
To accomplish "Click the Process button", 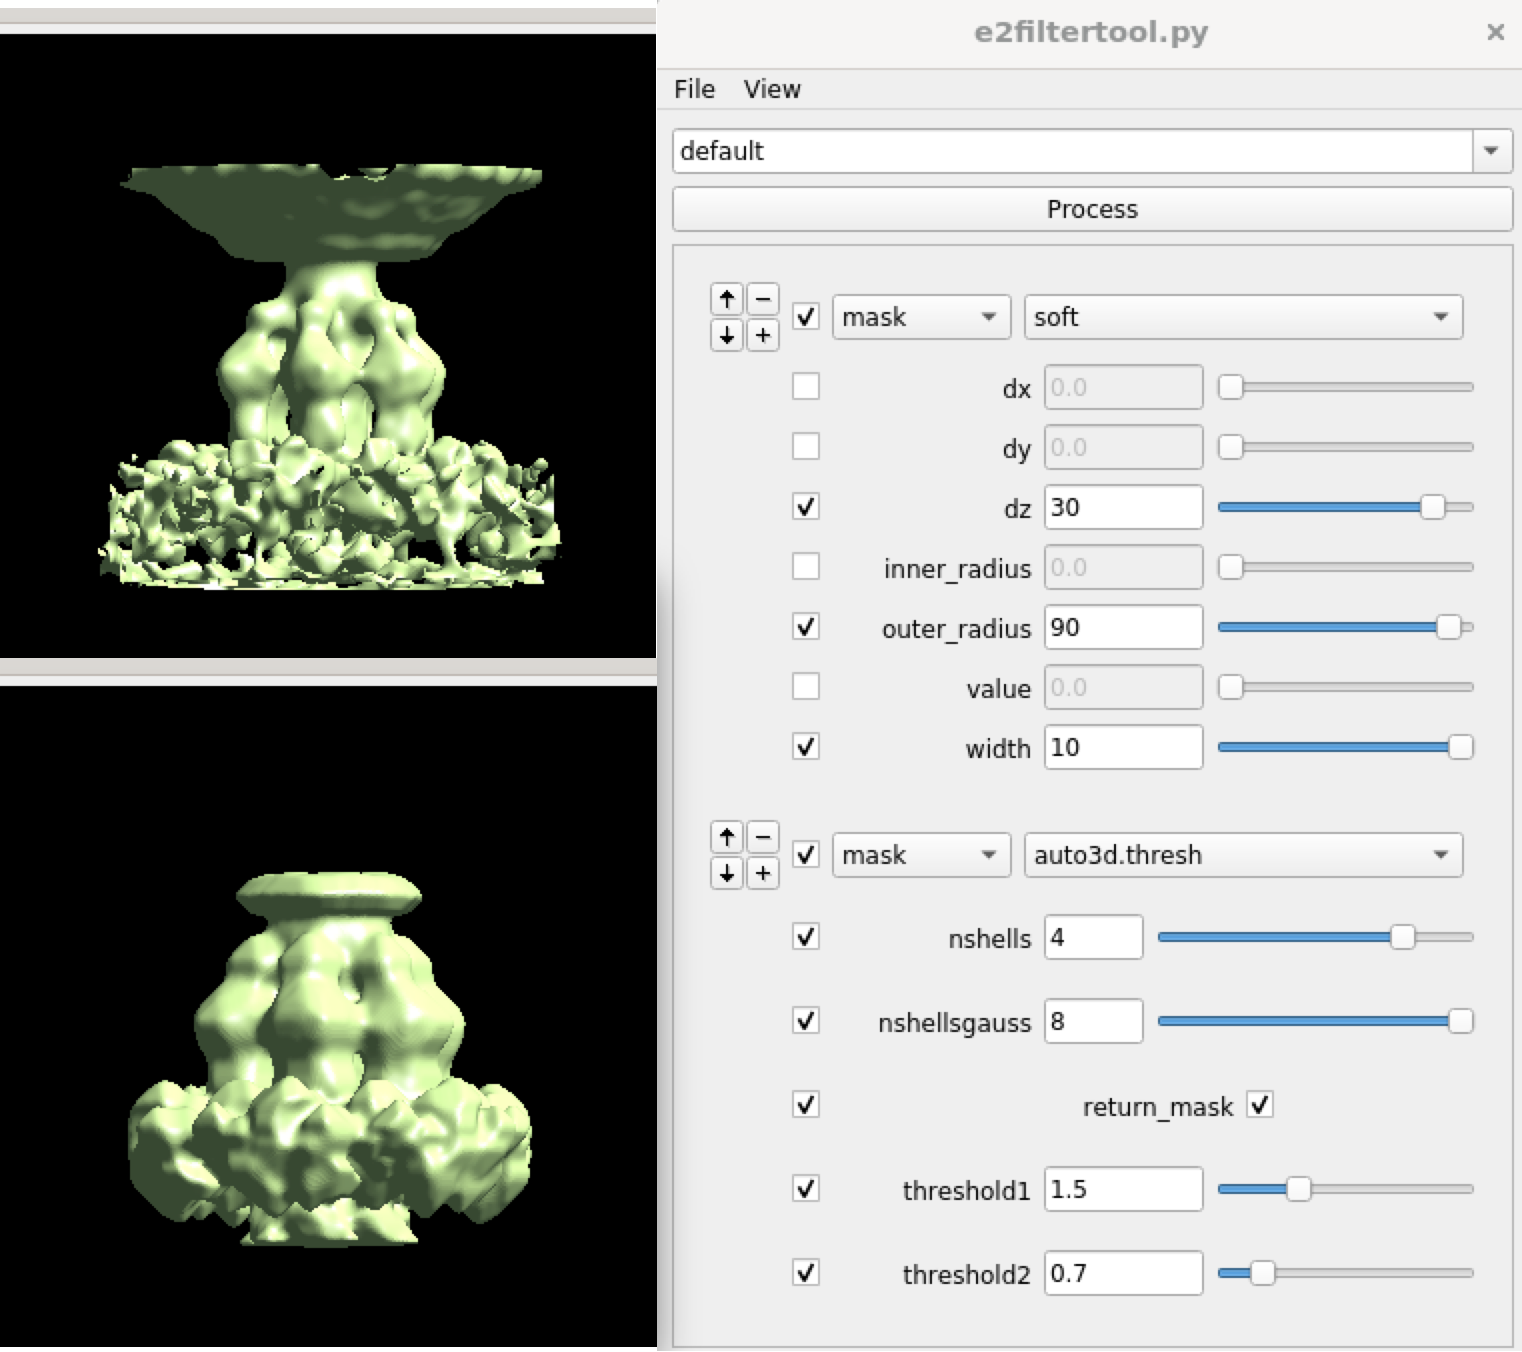I will pyautogui.click(x=1092, y=209).
